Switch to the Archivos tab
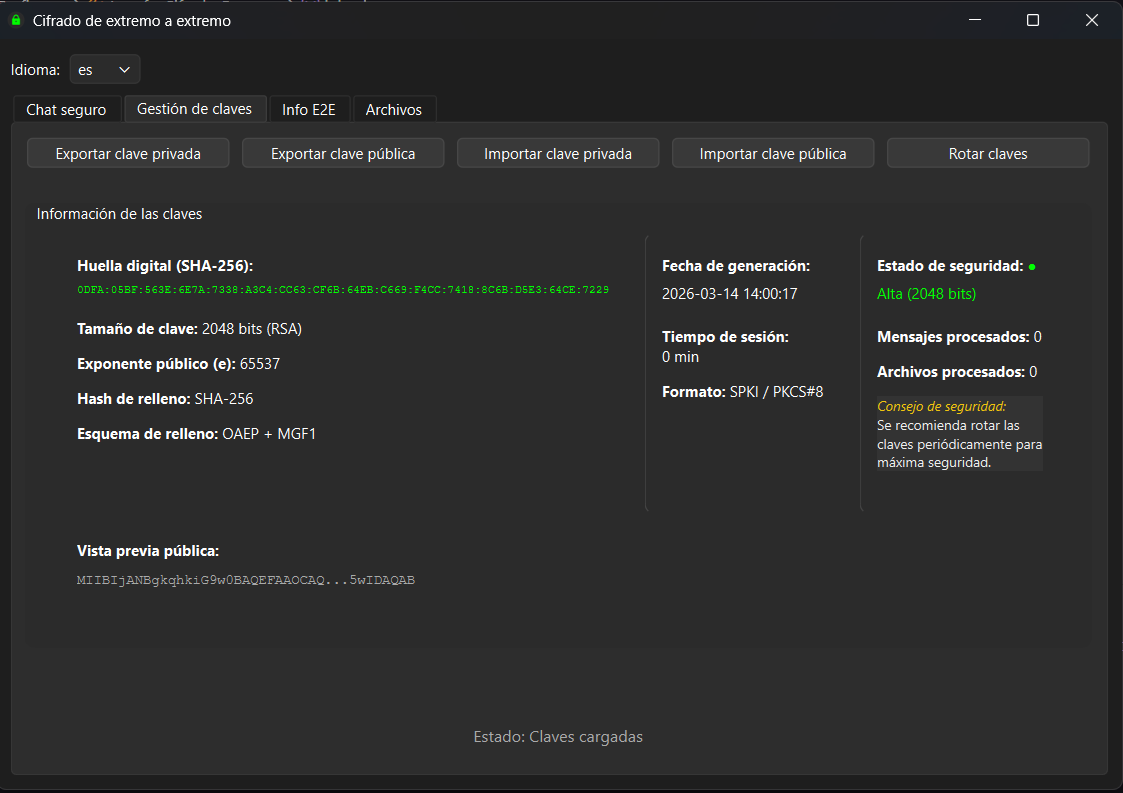 (394, 108)
